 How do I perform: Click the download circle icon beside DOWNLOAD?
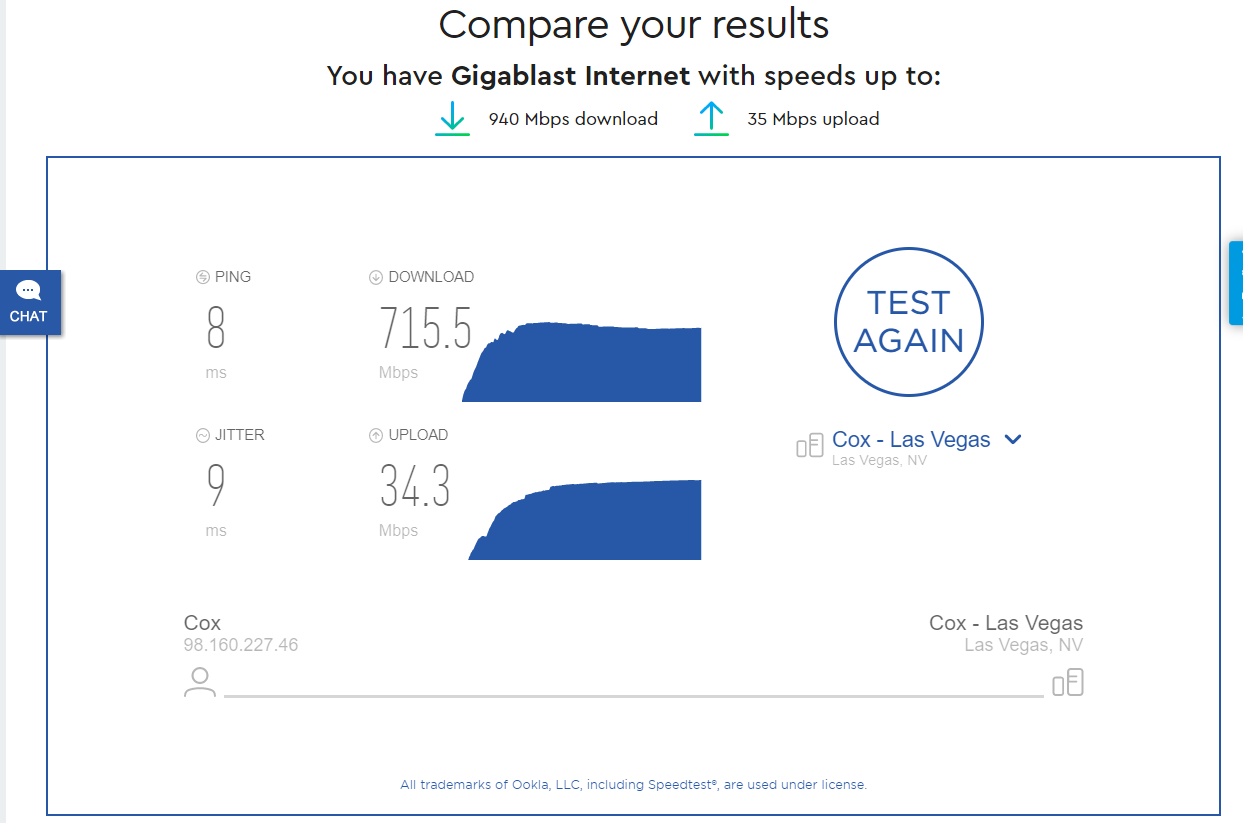376,277
